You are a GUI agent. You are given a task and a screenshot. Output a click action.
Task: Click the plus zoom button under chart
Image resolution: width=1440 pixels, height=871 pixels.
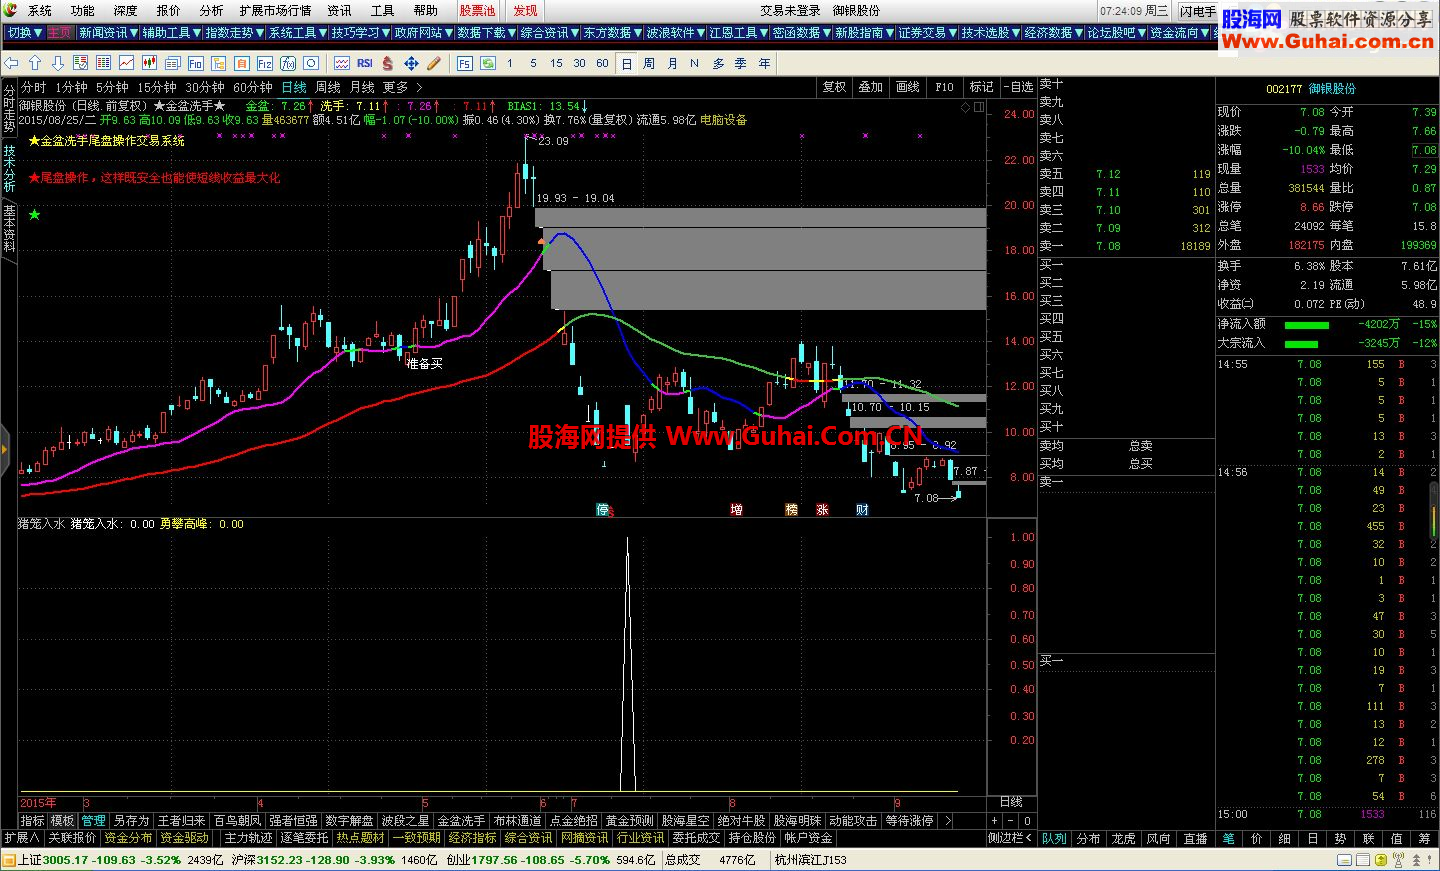995,821
